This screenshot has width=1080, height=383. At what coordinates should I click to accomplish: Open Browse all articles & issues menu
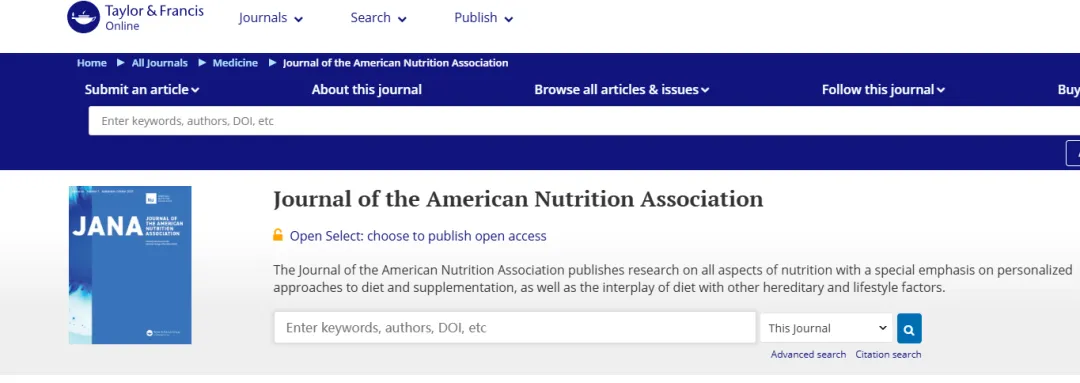[621, 90]
